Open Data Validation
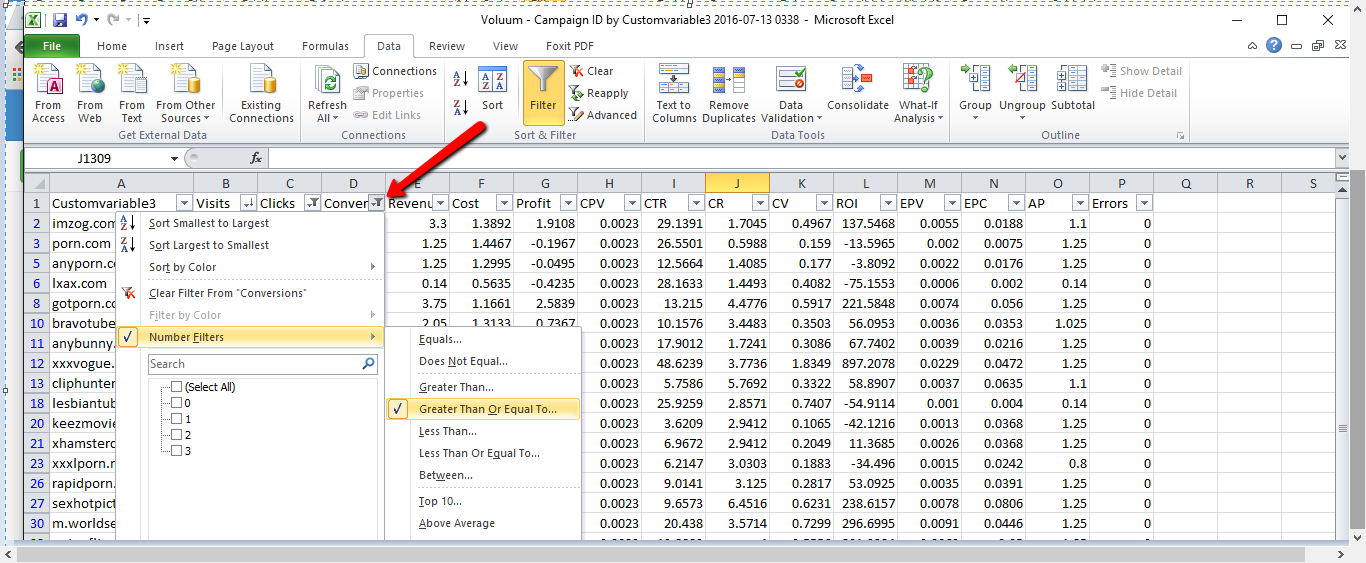1366x563 pixels. 790,93
